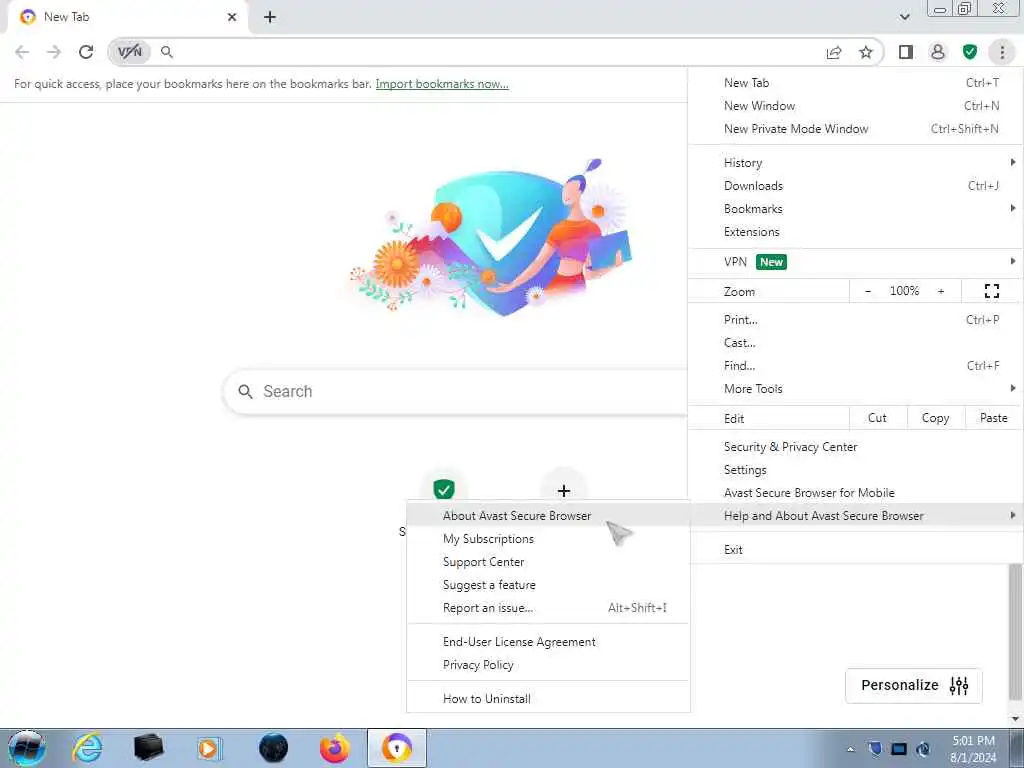Image resolution: width=1024 pixels, height=768 pixels.
Task: Click Copy in Edit row
Action: 935,418
